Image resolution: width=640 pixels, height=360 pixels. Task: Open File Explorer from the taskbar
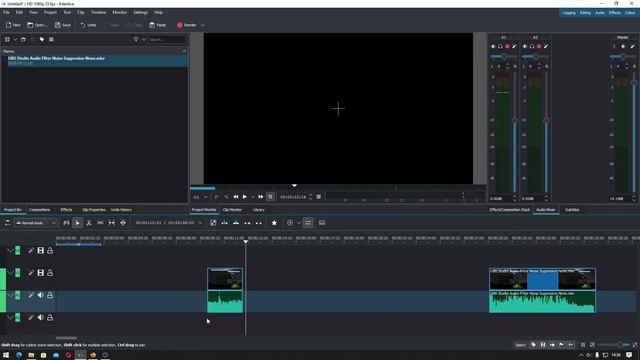coord(31,355)
